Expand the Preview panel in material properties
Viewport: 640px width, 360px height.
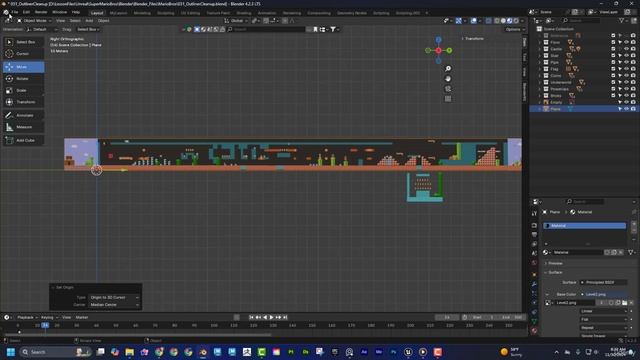[555, 263]
